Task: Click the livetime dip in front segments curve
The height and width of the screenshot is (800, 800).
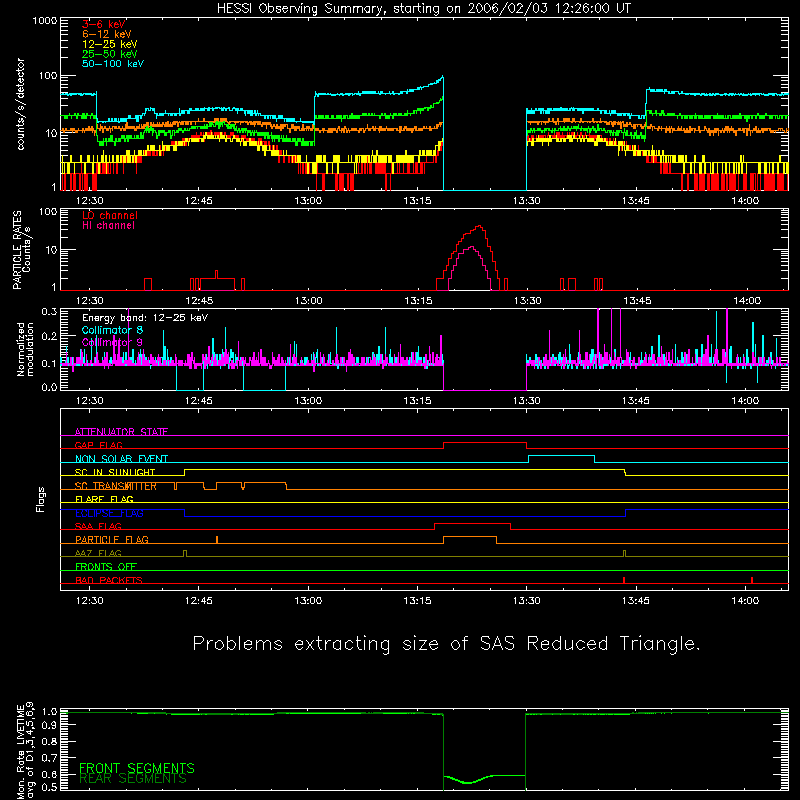Action: 468,782
